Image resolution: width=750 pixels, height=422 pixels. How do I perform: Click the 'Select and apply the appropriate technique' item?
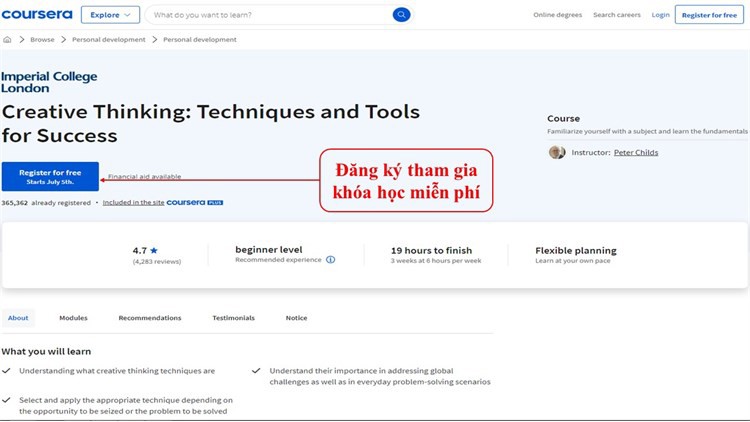pos(126,405)
